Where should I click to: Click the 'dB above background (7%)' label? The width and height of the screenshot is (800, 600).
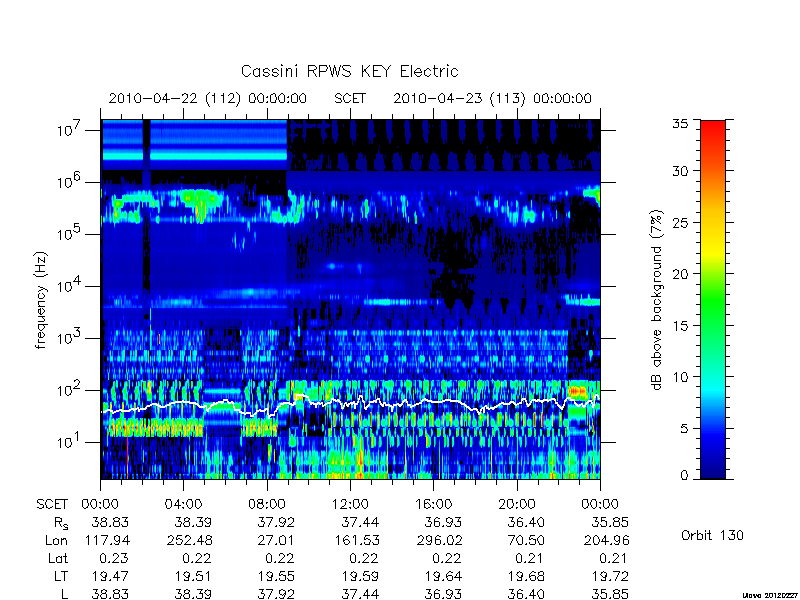pos(658,300)
